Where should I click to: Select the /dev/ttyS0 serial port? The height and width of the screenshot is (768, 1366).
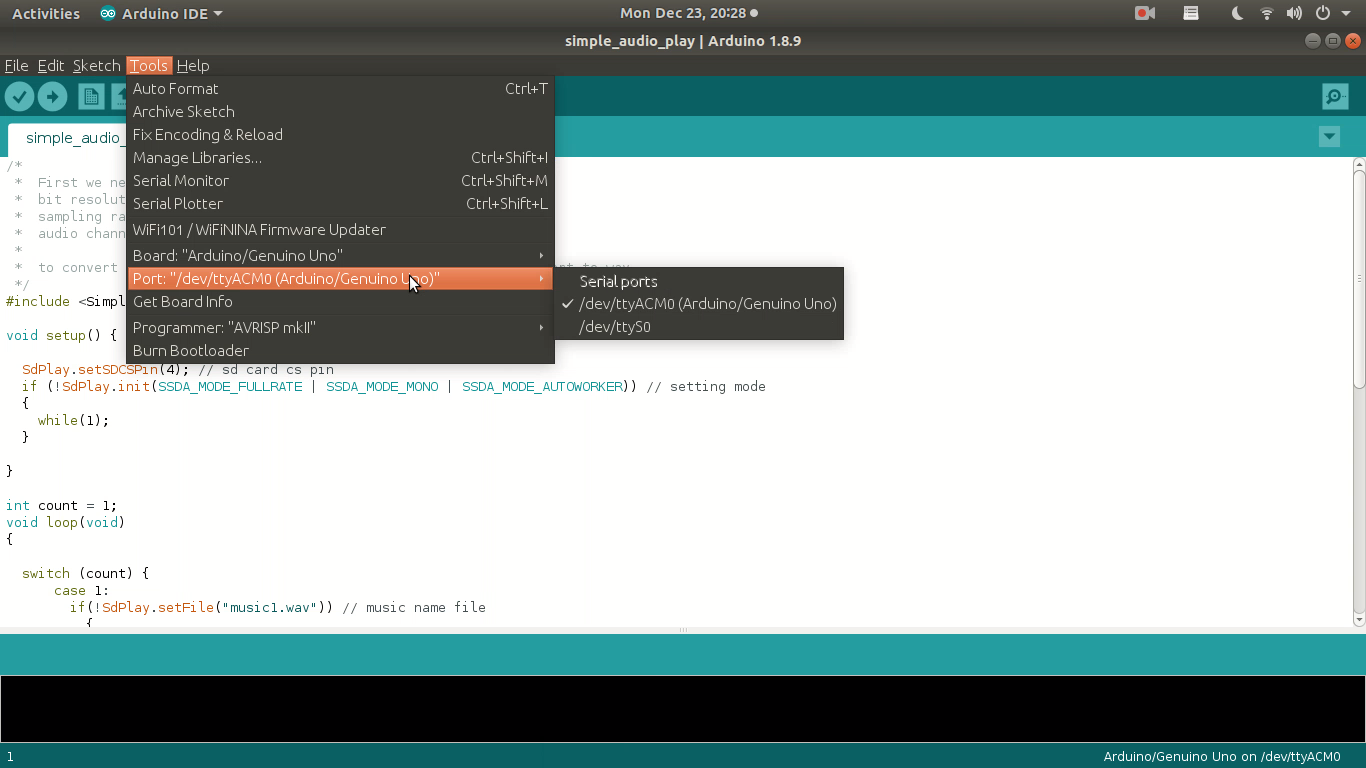[x=700, y=327]
